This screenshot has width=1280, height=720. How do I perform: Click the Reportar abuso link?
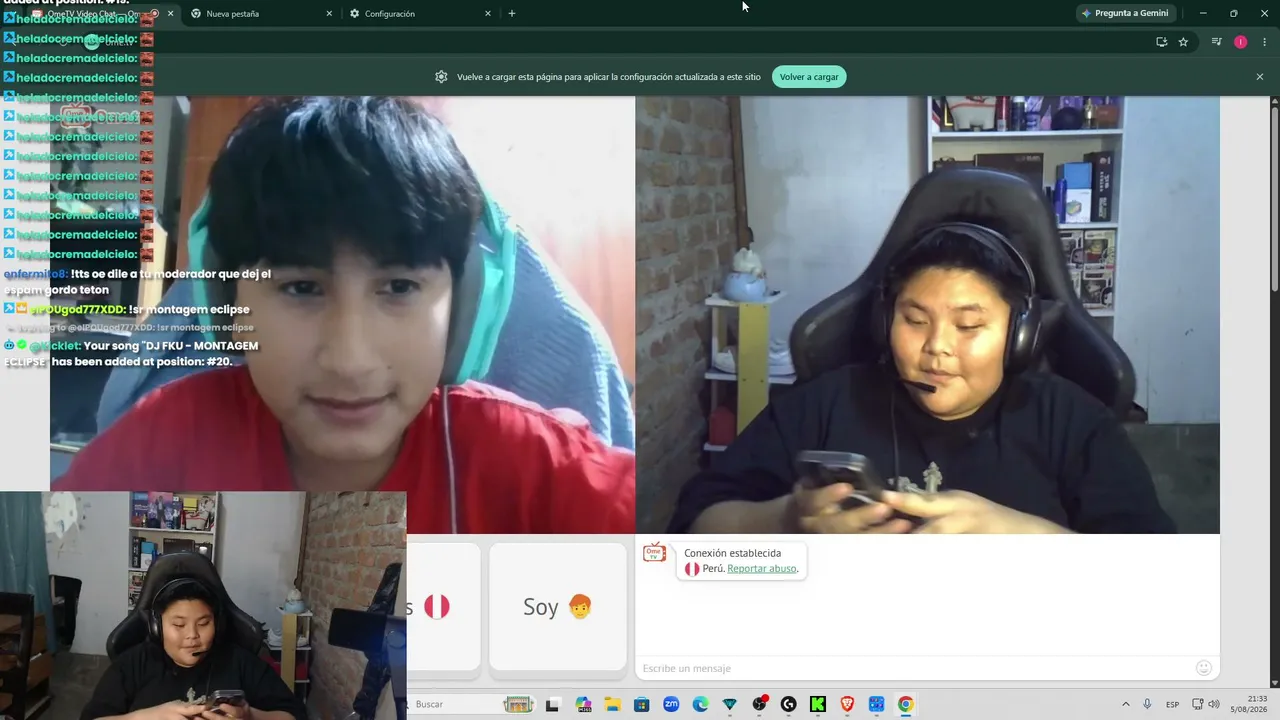tap(761, 569)
